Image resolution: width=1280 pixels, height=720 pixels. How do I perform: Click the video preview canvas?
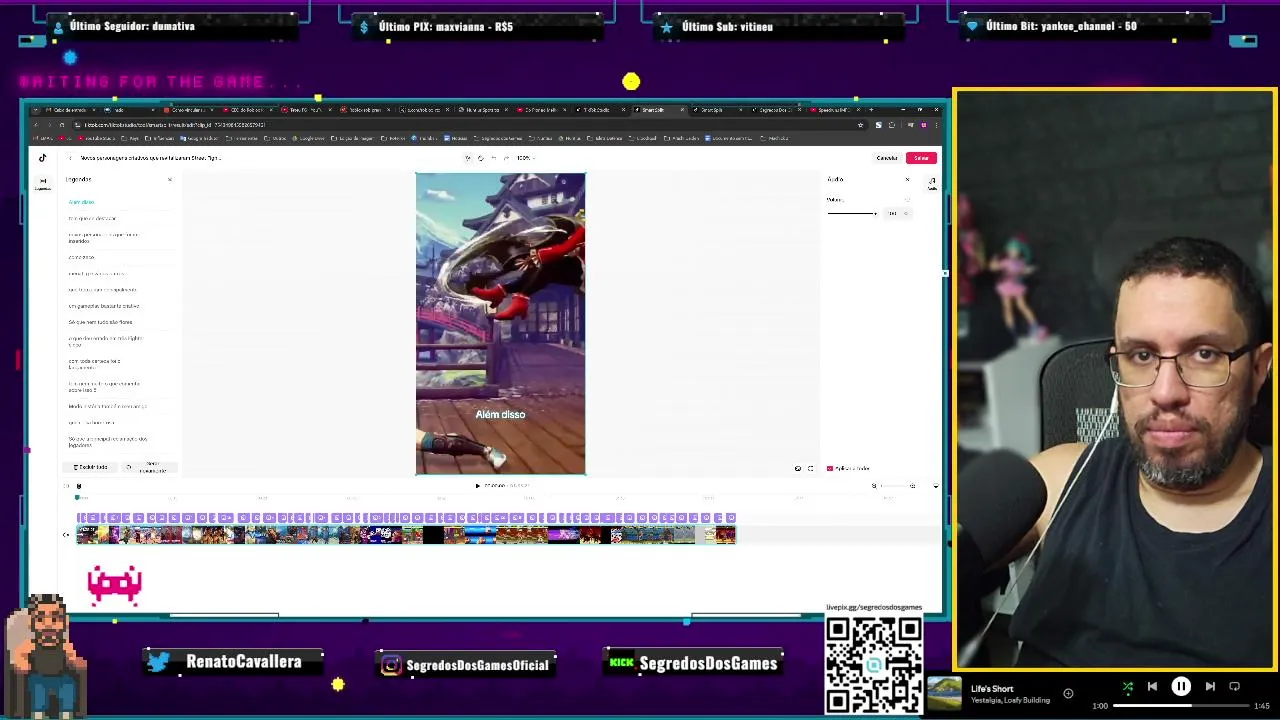pyautogui.click(x=500, y=323)
